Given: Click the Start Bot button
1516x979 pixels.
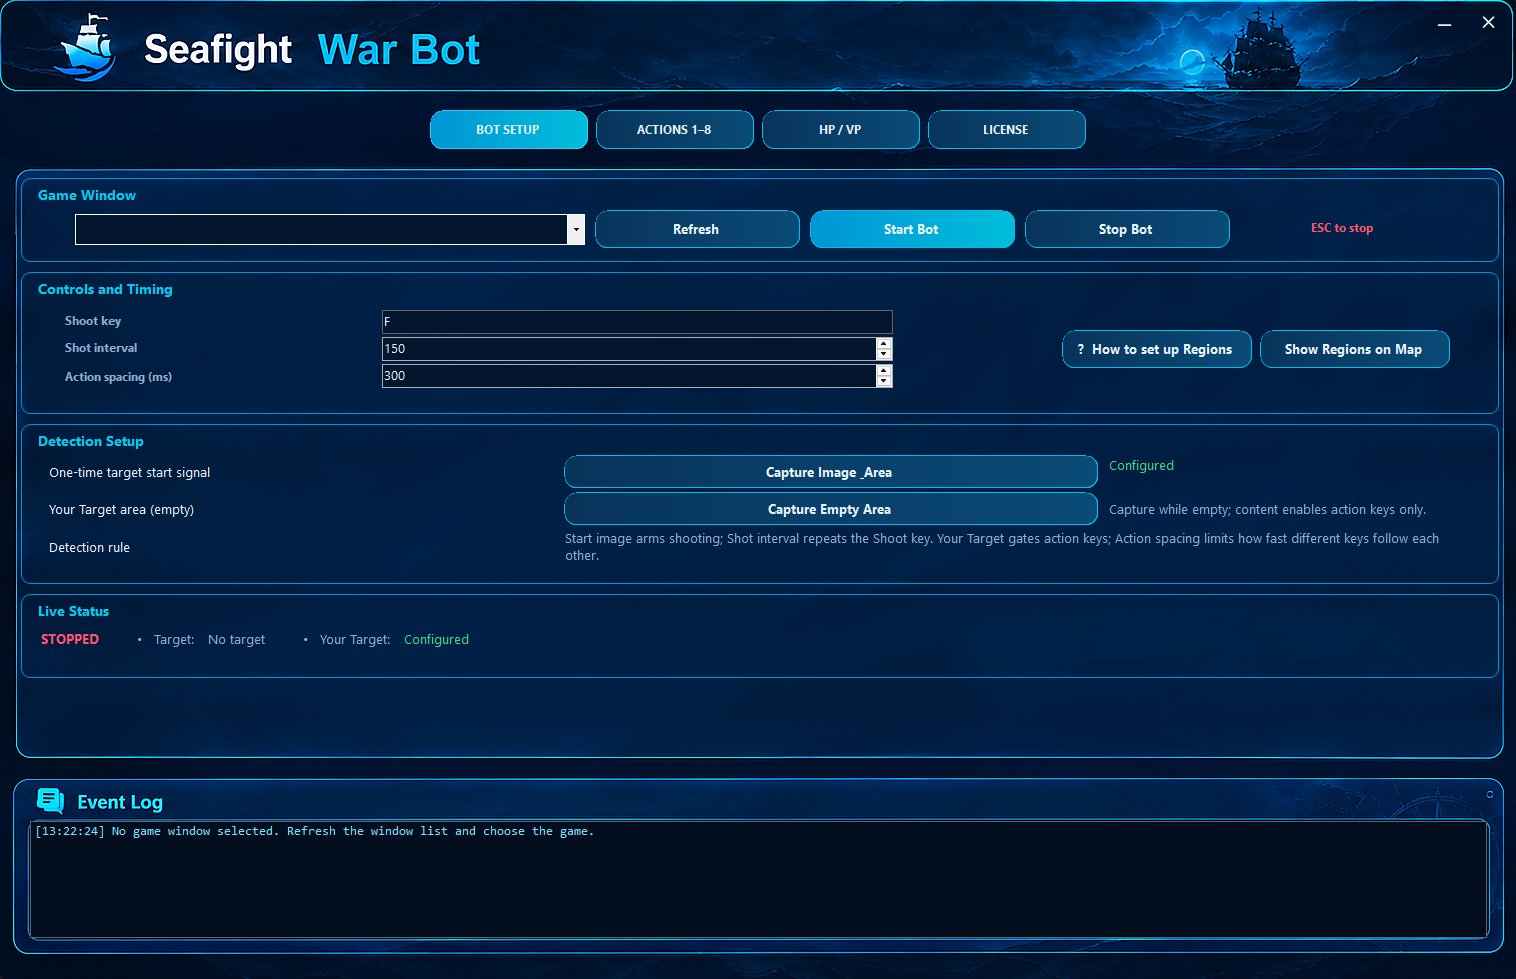Looking at the screenshot, I should [911, 229].
